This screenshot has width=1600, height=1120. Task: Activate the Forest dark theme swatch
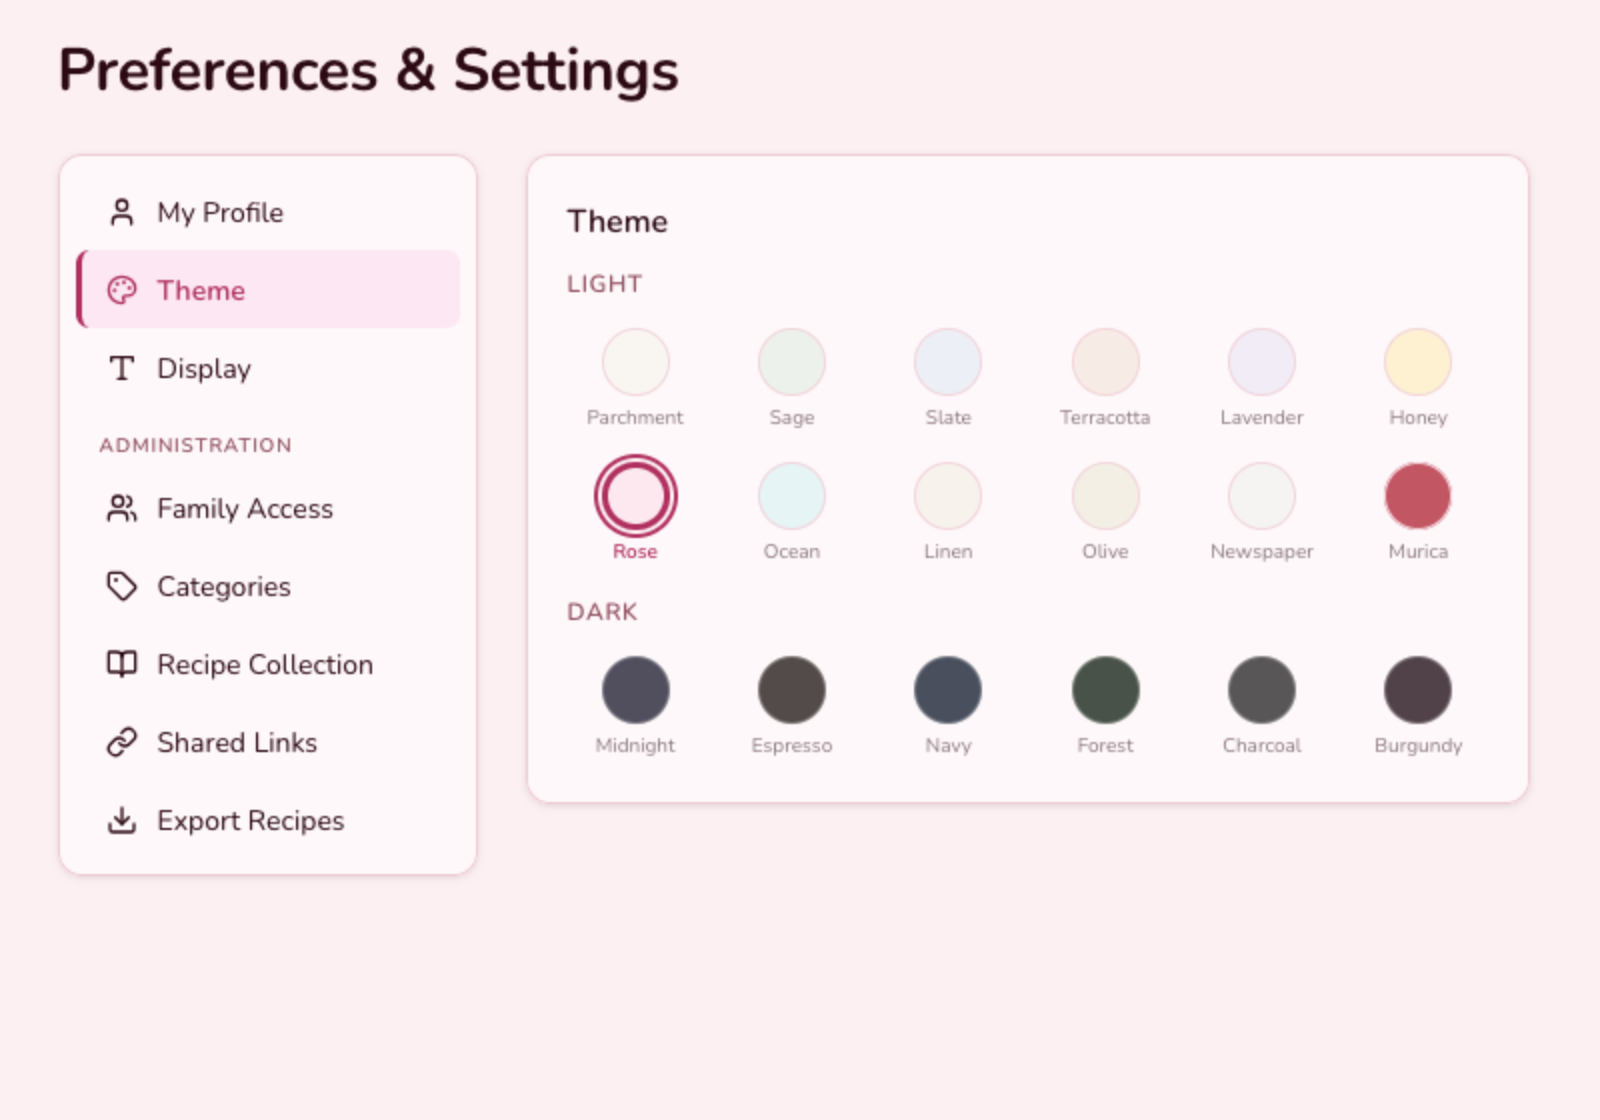click(x=1105, y=690)
